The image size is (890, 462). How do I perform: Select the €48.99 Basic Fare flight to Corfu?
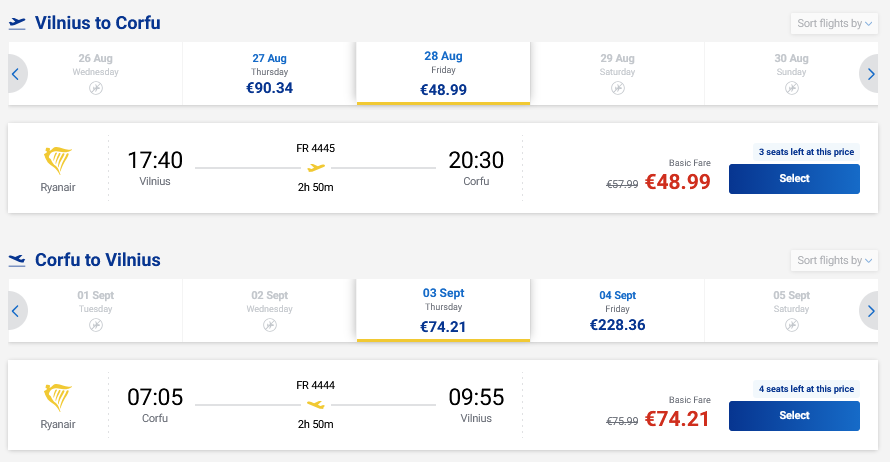pos(794,179)
